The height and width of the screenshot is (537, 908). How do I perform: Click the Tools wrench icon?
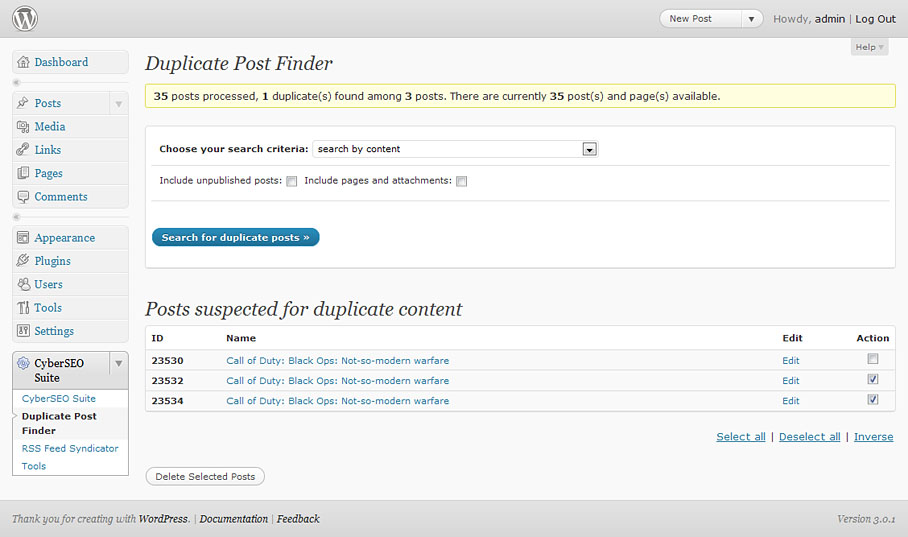pyautogui.click(x=23, y=308)
